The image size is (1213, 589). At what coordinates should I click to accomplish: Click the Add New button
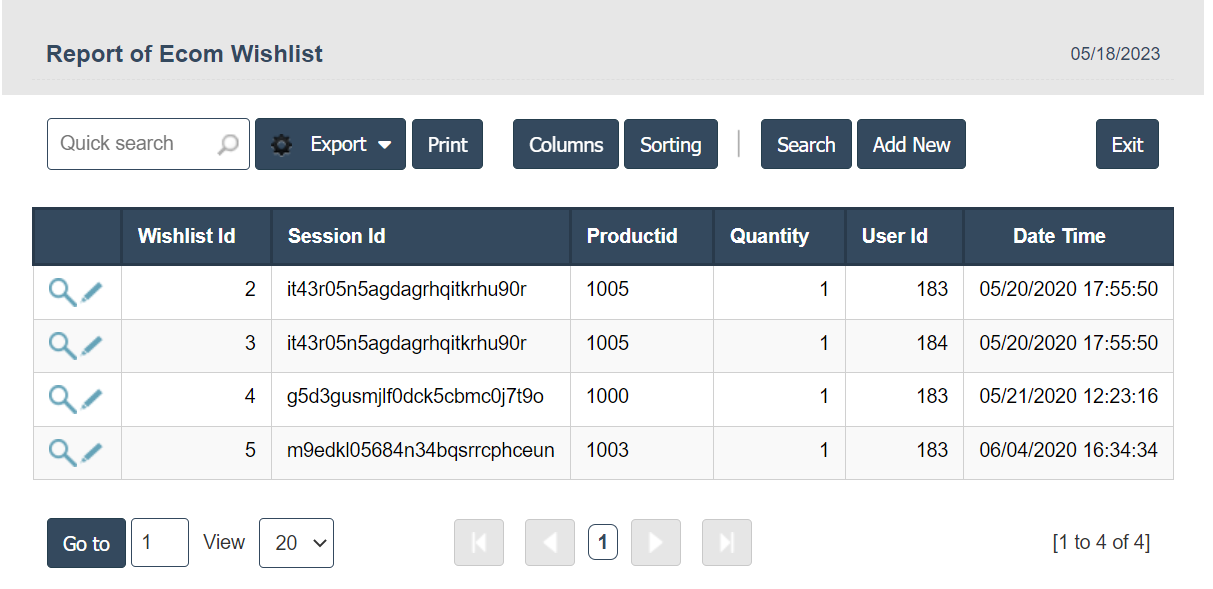click(x=911, y=144)
